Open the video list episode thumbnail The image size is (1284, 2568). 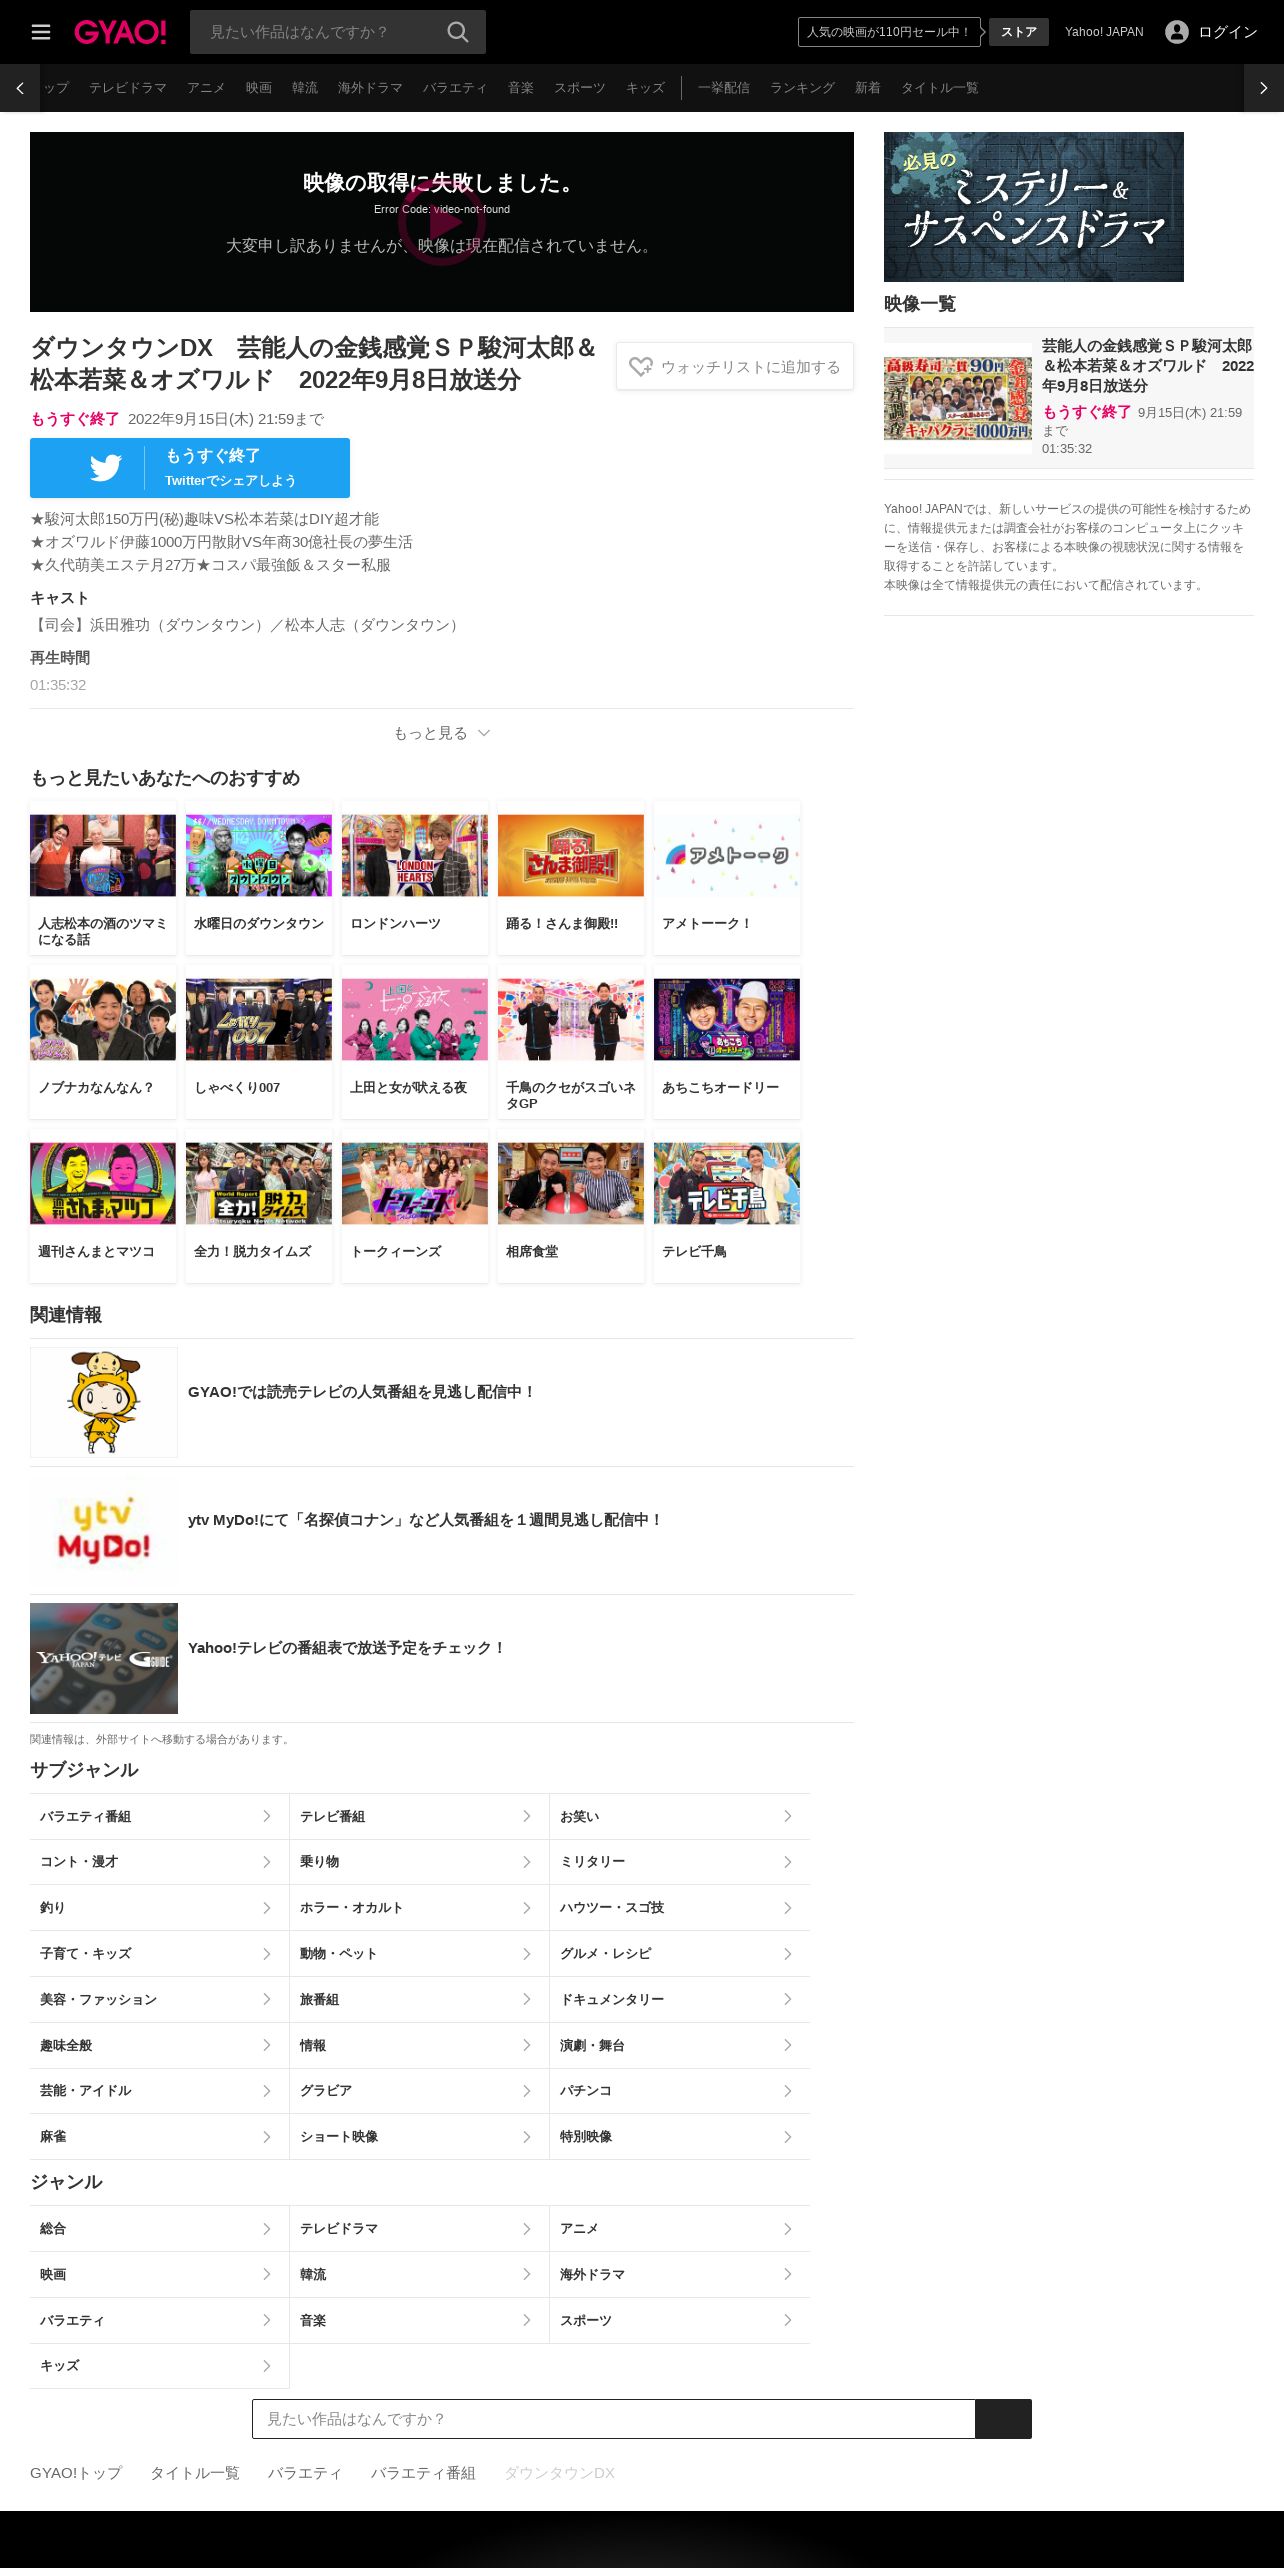[x=958, y=399]
